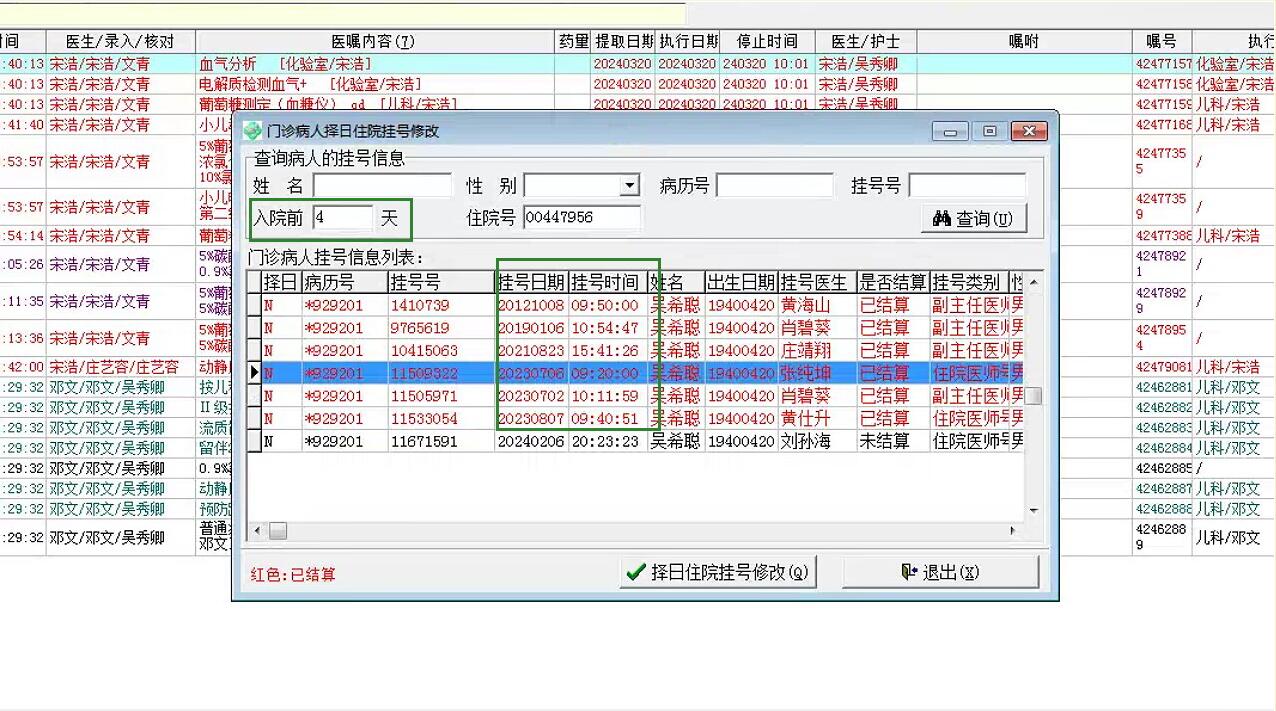Click 提取日期 column header in background
The width and height of the screenshot is (1276, 711).
tap(623, 41)
